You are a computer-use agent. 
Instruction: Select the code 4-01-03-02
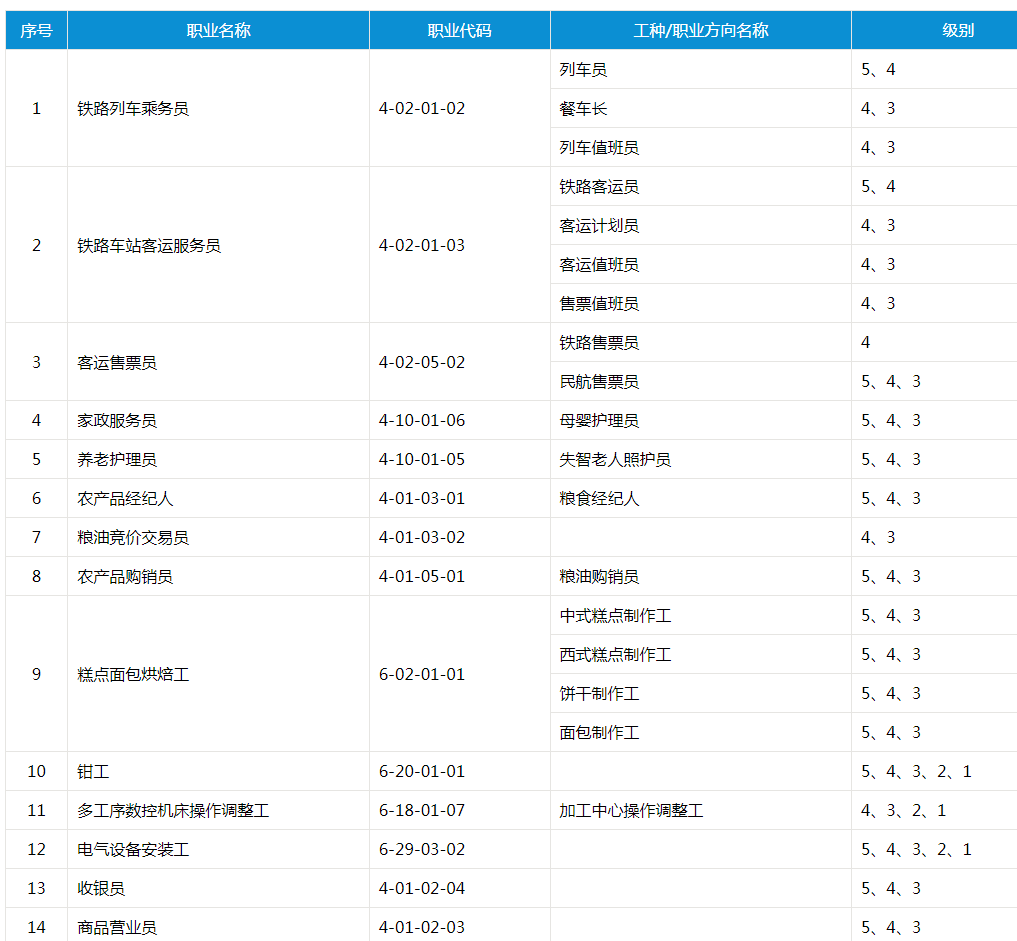pyautogui.click(x=422, y=537)
